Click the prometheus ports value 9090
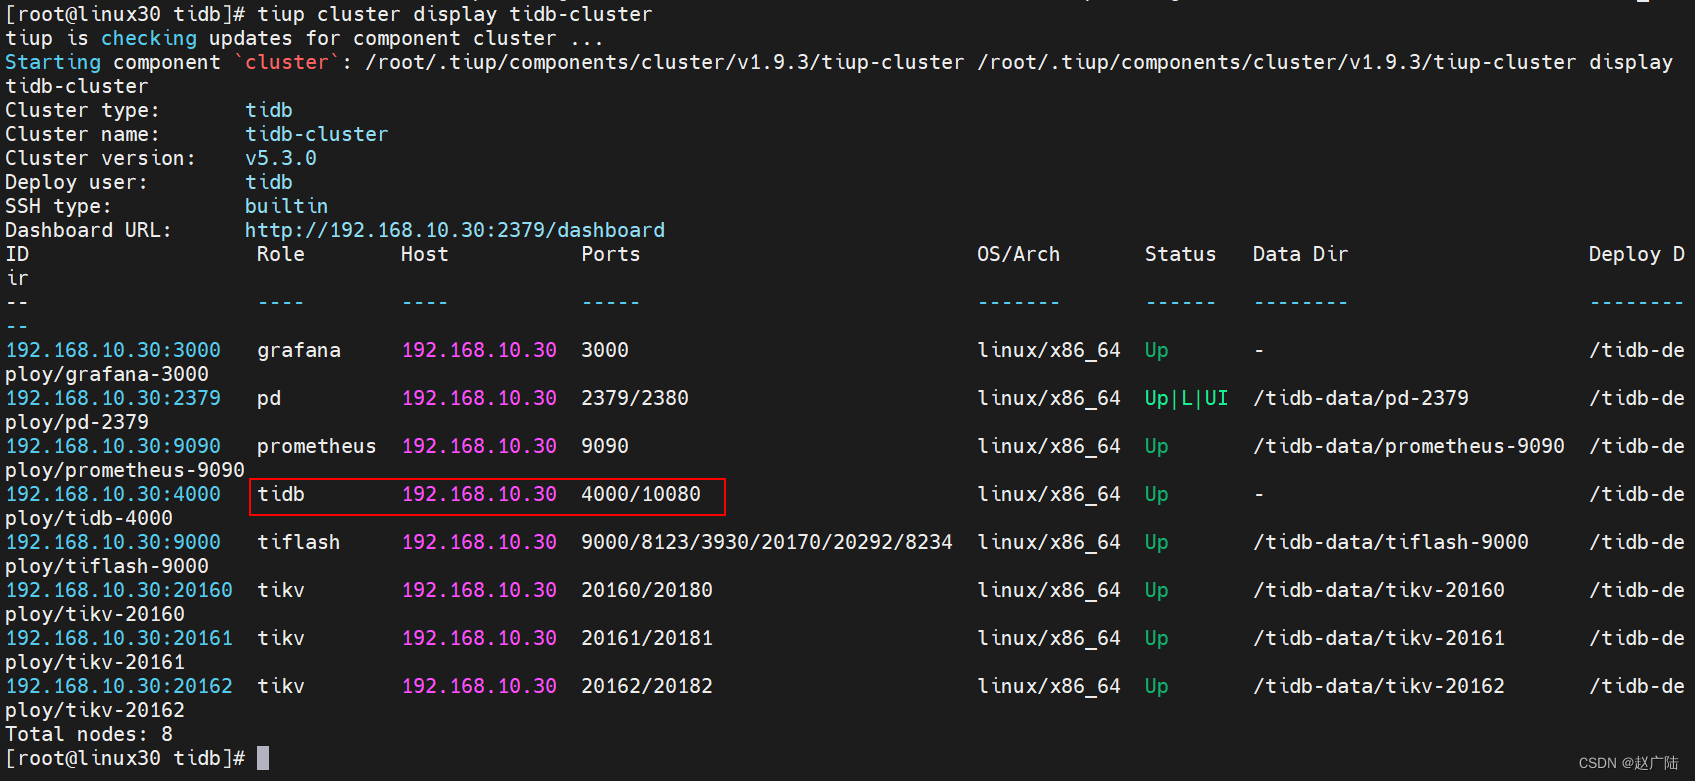The height and width of the screenshot is (781, 1695). (605, 446)
